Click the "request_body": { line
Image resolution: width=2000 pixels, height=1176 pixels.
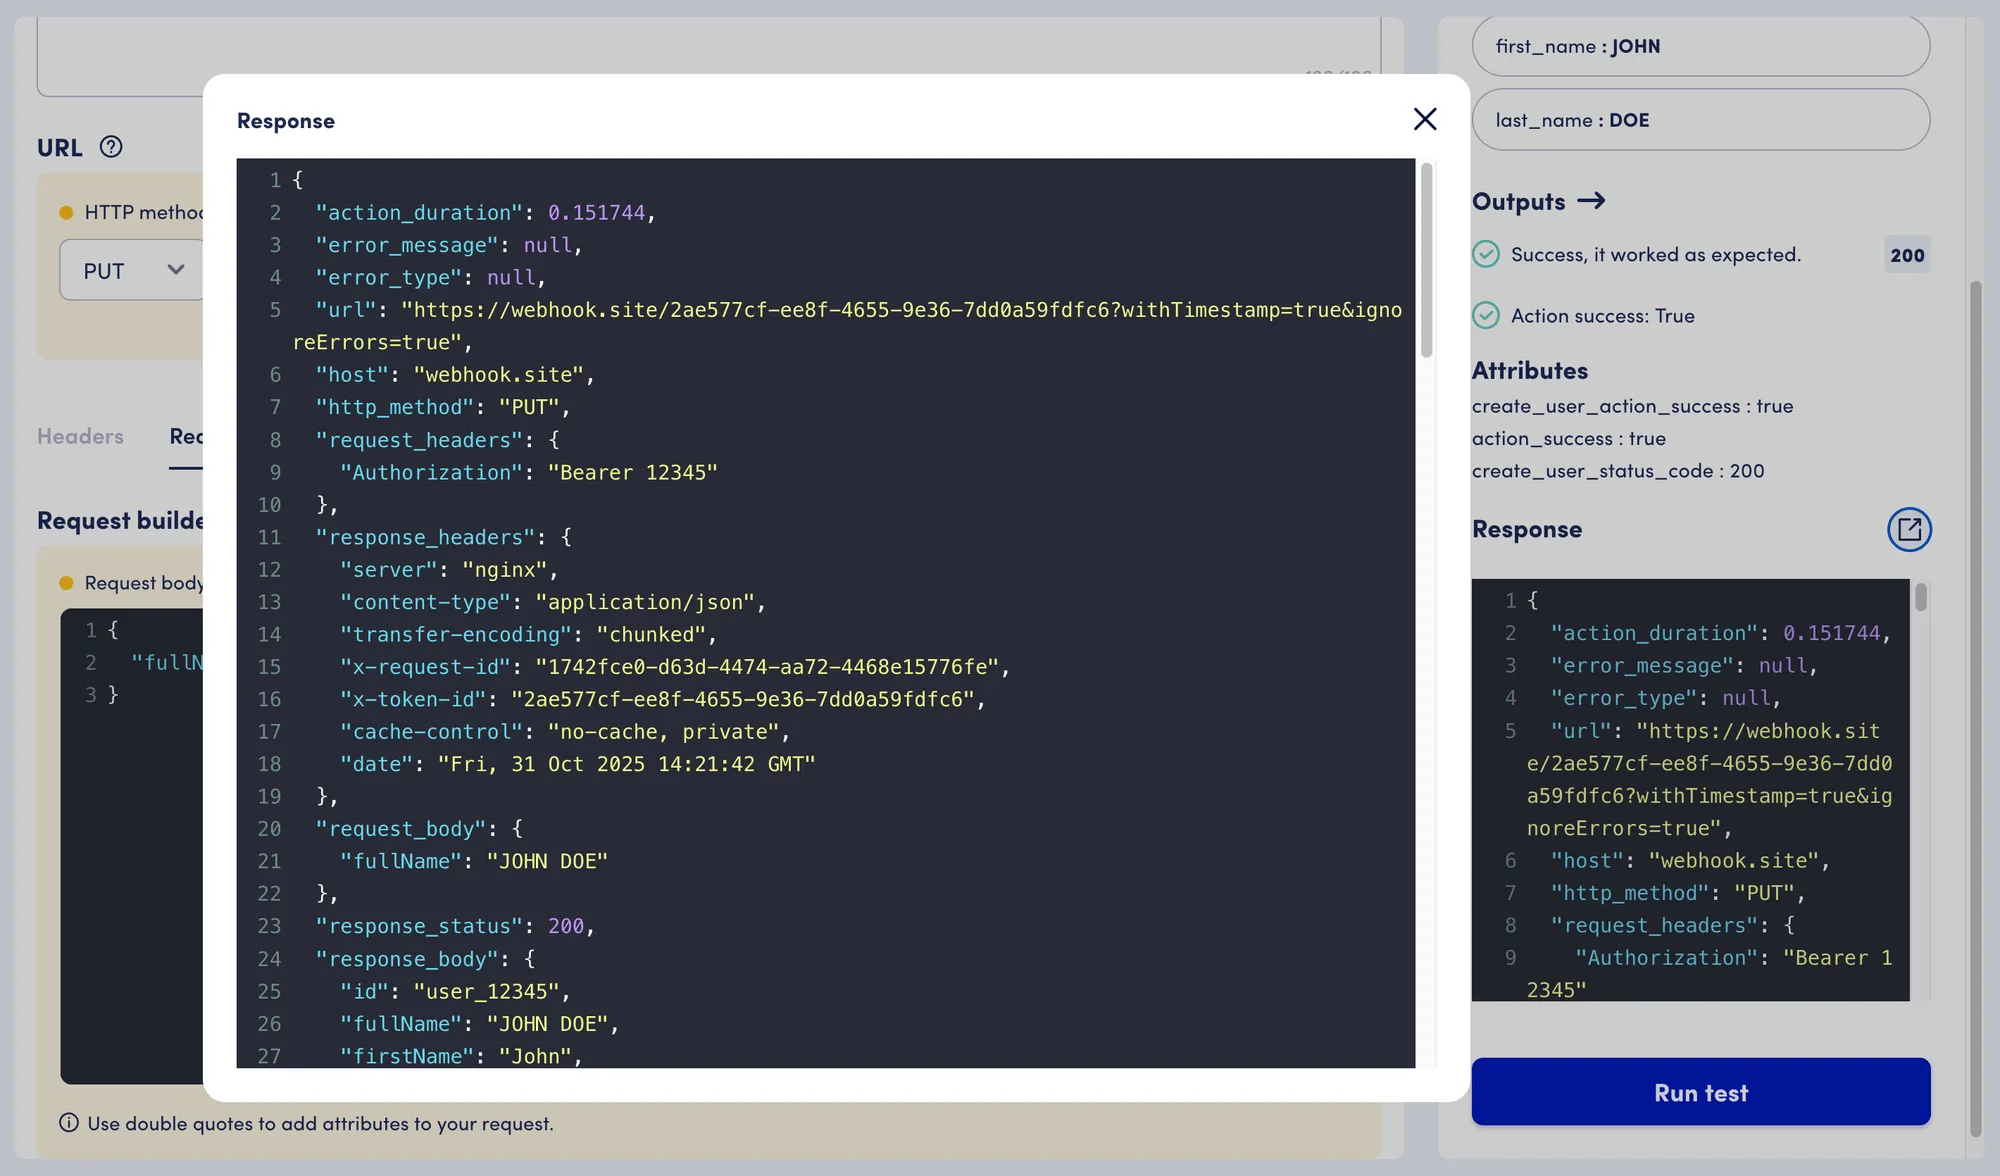pos(419,828)
